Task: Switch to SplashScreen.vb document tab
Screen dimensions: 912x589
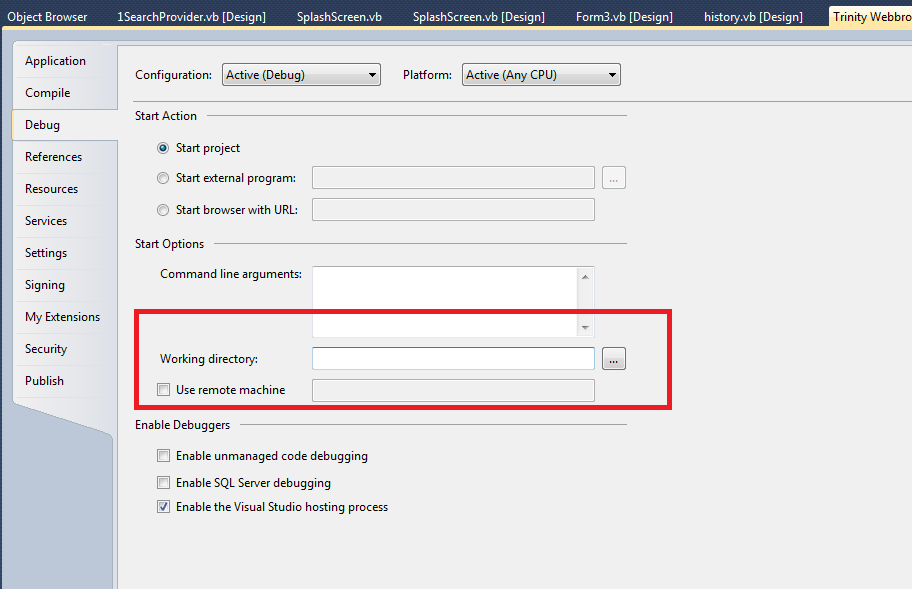Action: click(x=339, y=17)
